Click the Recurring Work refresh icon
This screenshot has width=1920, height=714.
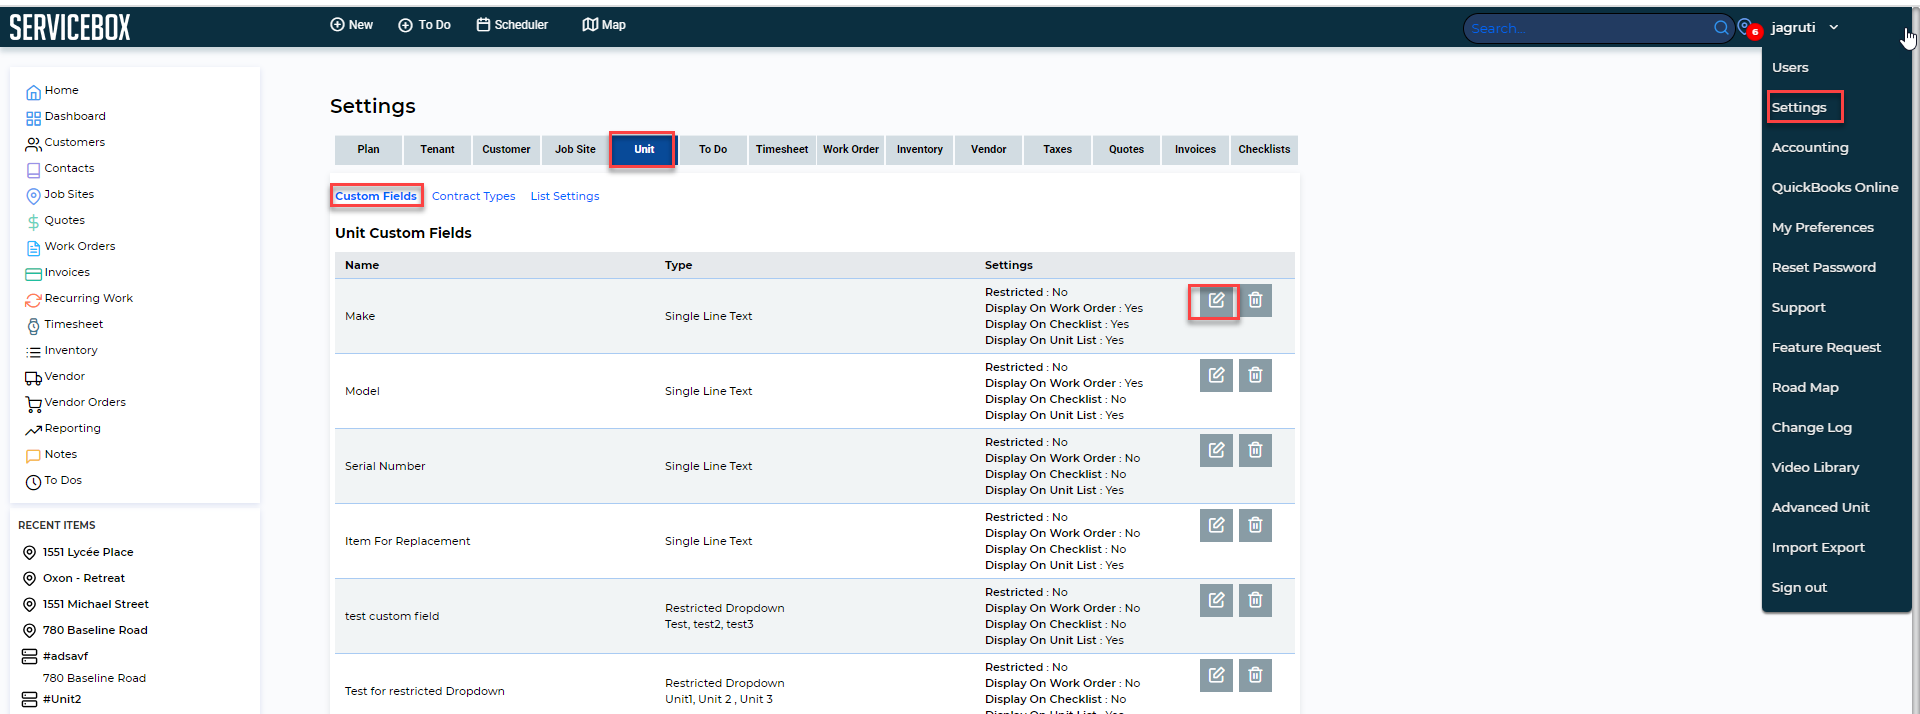coord(33,300)
